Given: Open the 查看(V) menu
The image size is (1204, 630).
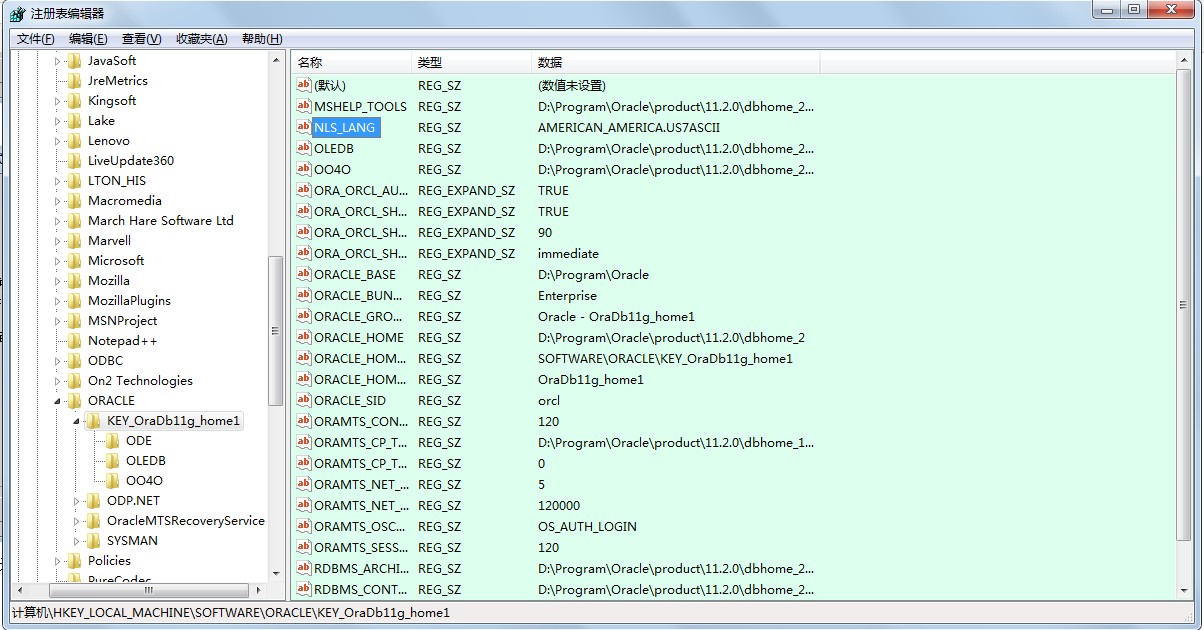Looking at the screenshot, I should (141, 39).
